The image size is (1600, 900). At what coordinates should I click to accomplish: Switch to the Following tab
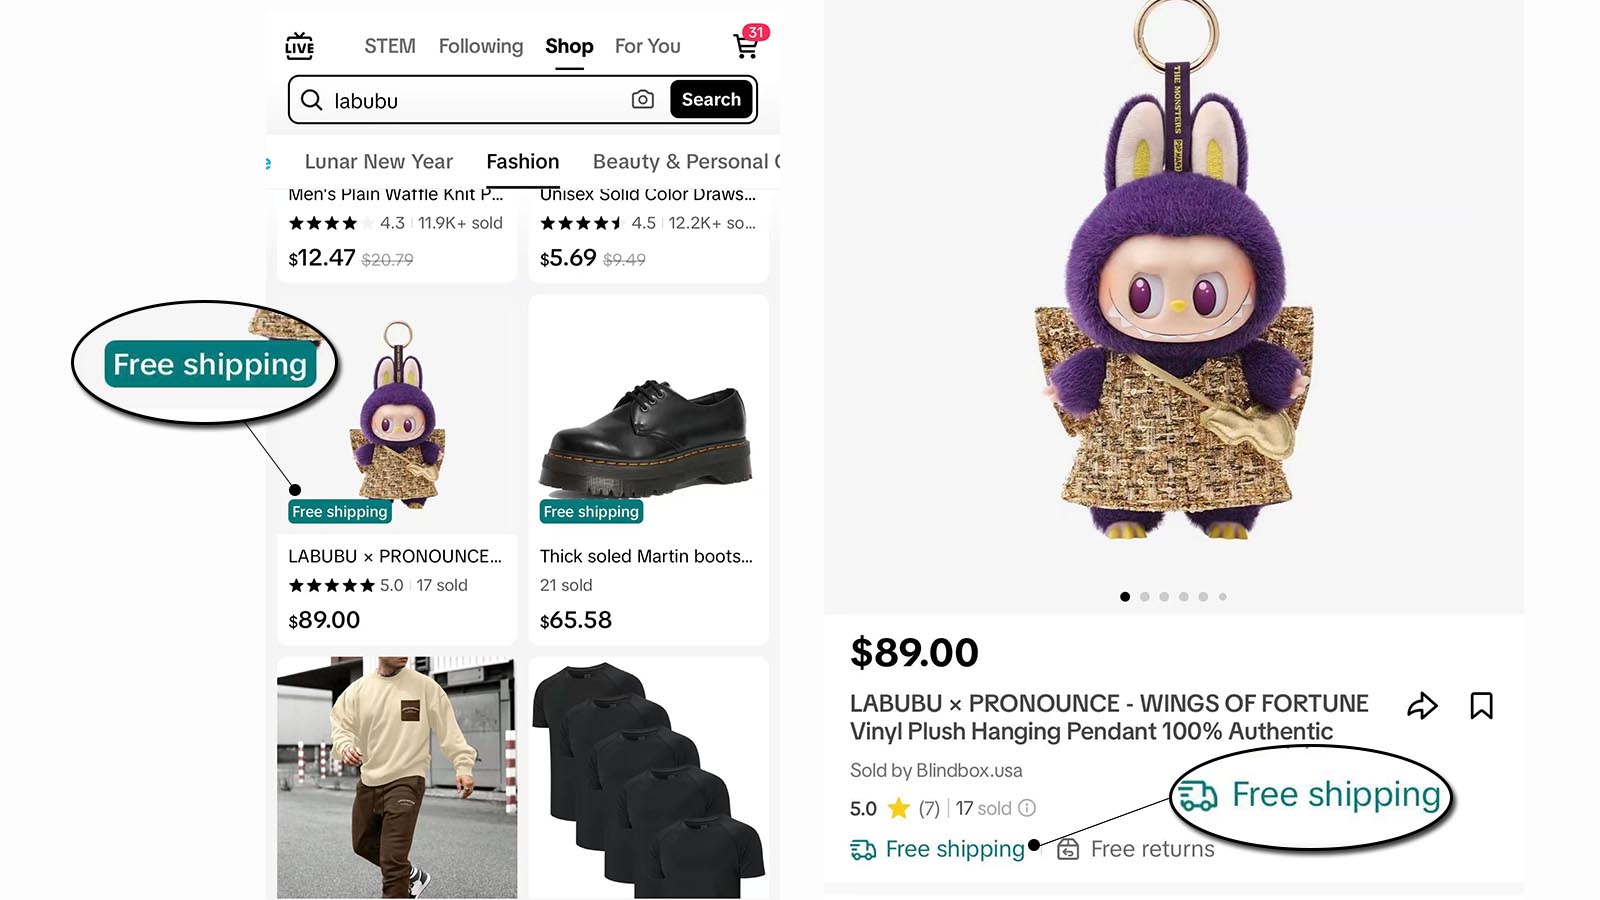(481, 46)
